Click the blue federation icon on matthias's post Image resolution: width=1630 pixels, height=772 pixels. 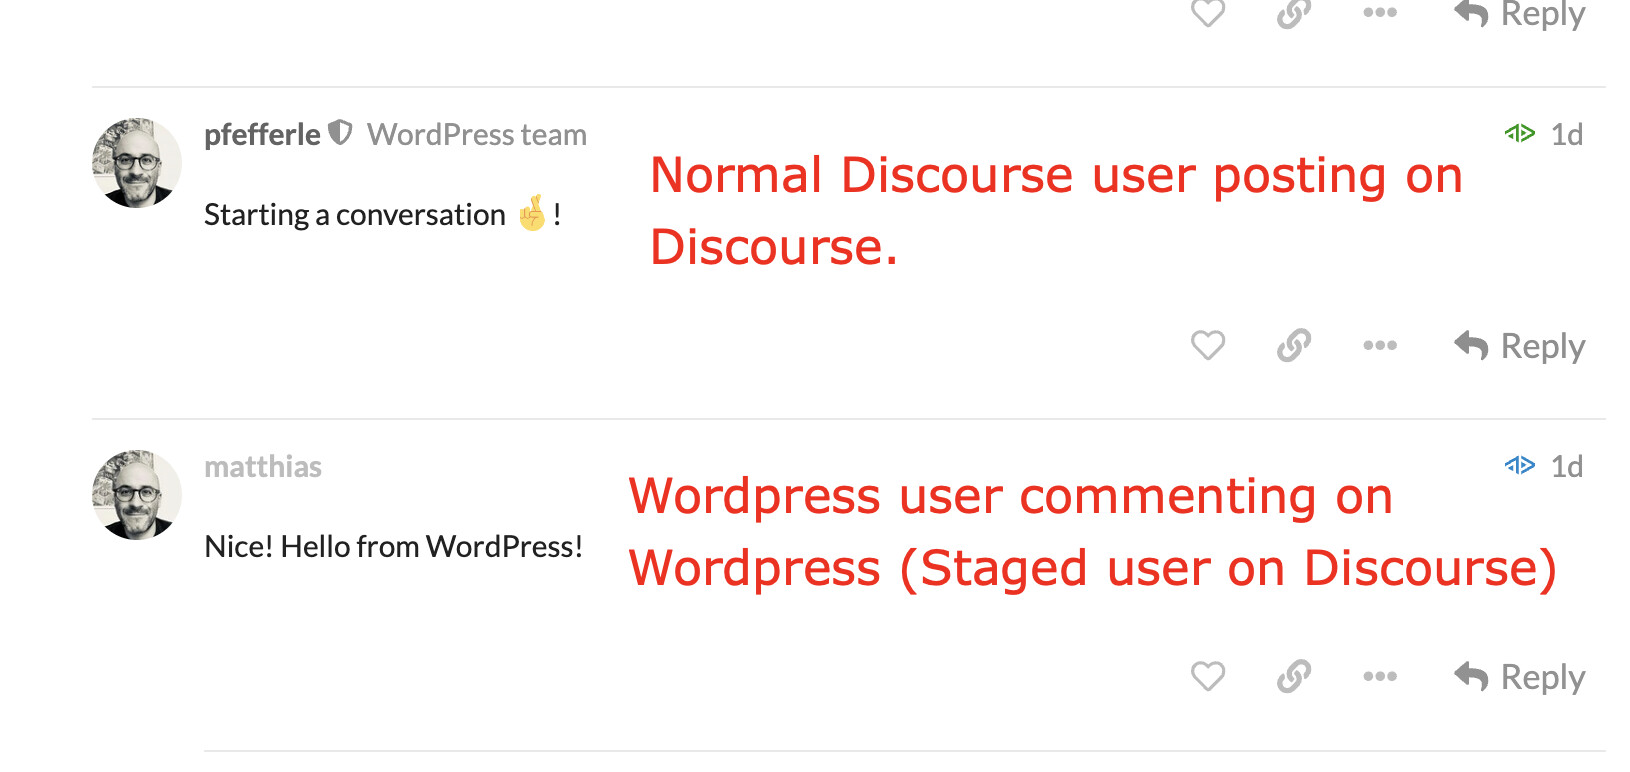[1520, 465]
